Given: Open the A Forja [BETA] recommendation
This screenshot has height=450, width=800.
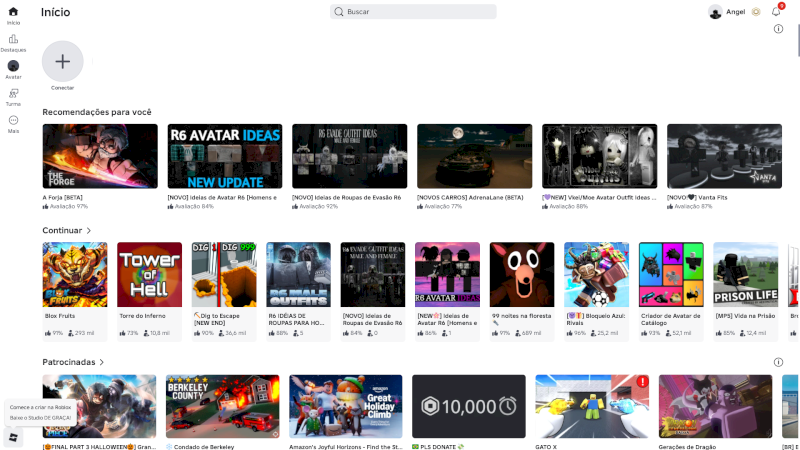Looking at the screenshot, I should (x=99, y=156).
